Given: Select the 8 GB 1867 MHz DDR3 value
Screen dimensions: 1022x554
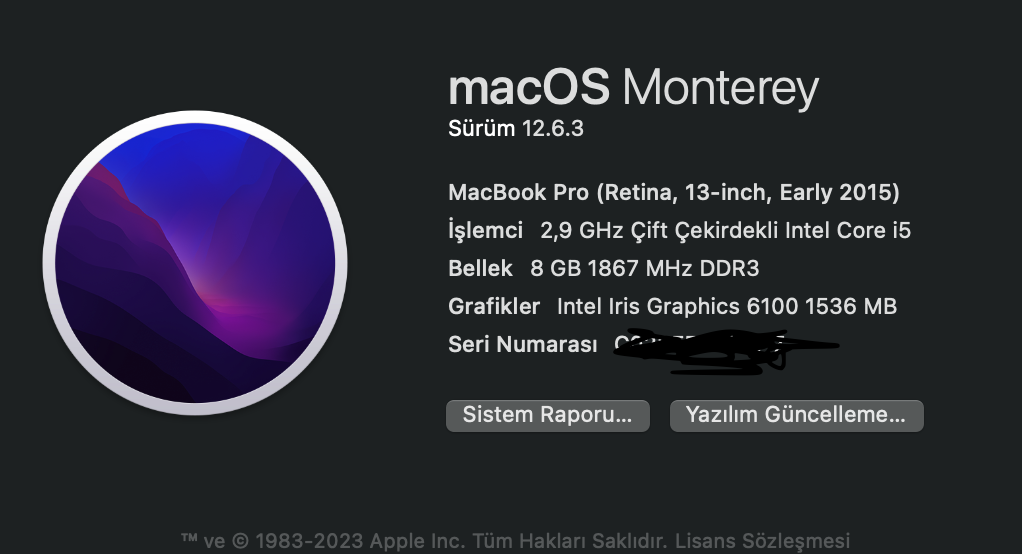Looking at the screenshot, I should pyautogui.click(x=638, y=268).
